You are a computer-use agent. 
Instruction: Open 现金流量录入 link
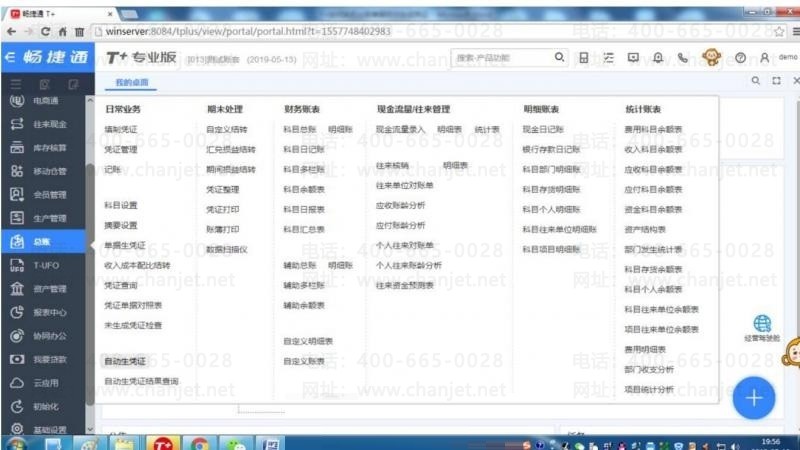(x=400, y=130)
